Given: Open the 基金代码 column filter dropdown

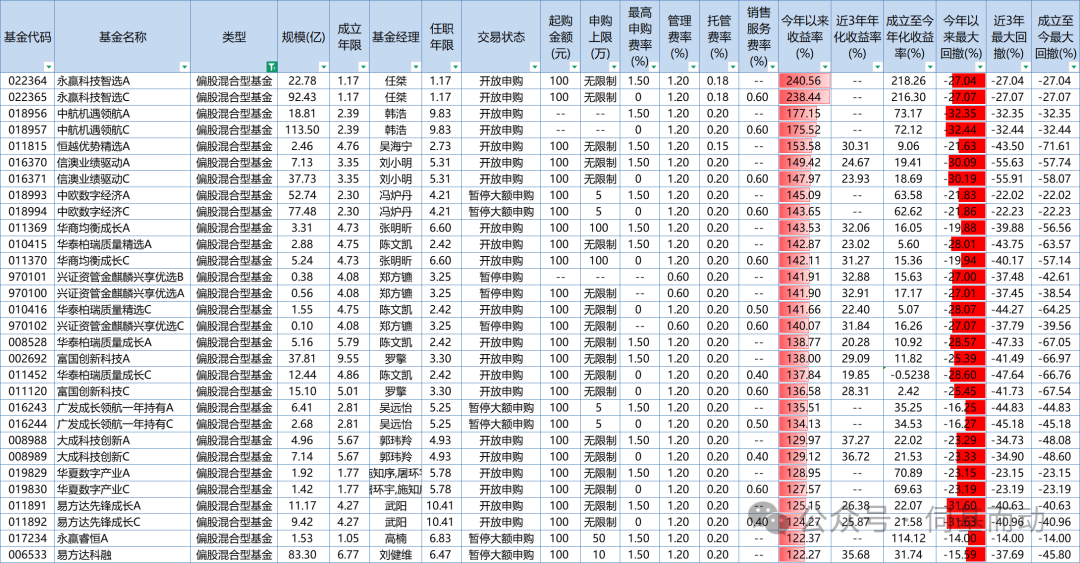Looking at the screenshot, I should click(48, 67).
